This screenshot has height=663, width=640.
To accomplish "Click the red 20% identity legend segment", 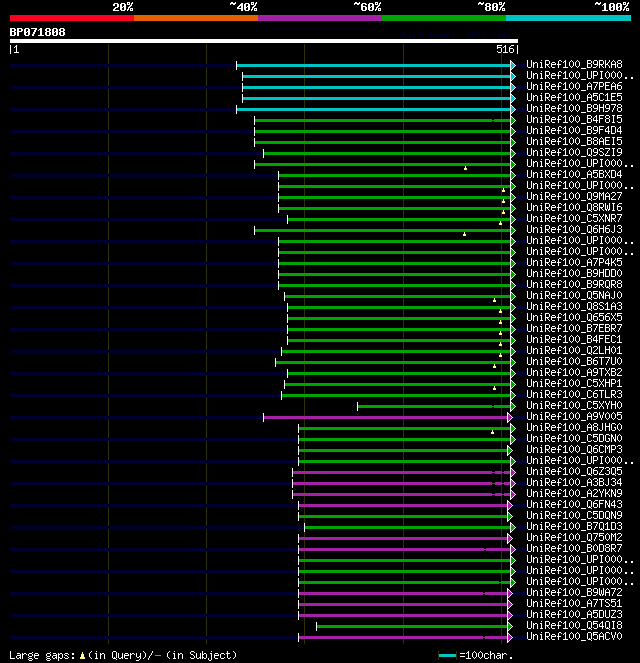I will (72, 18).
